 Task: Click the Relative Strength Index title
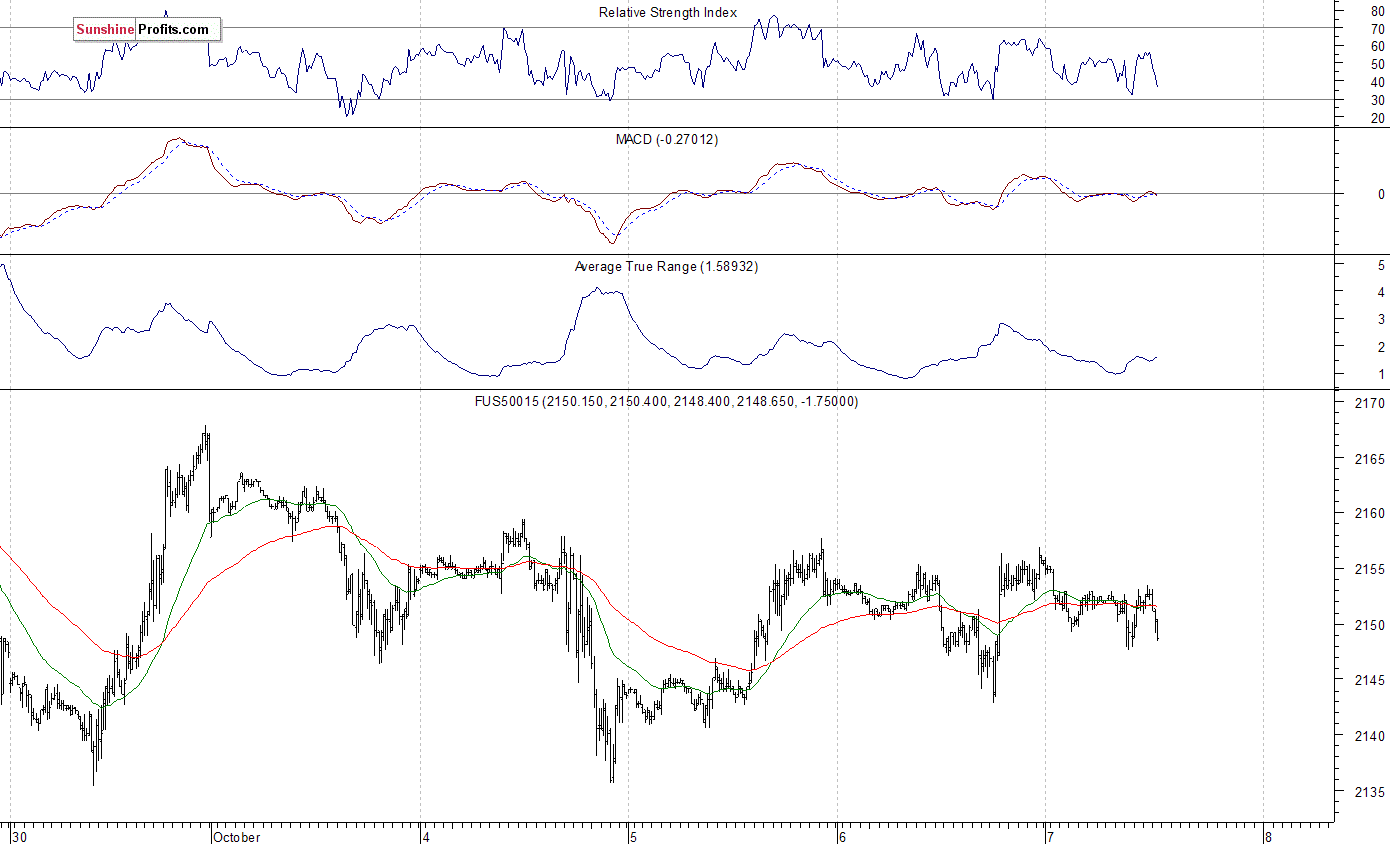pyautogui.click(x=668, y=13)
